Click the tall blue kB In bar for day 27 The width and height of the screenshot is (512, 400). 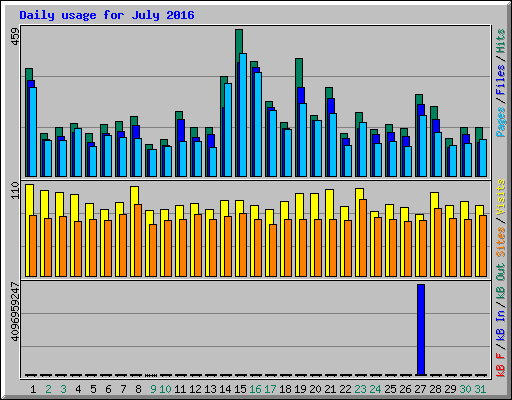[x=421, y=330]
